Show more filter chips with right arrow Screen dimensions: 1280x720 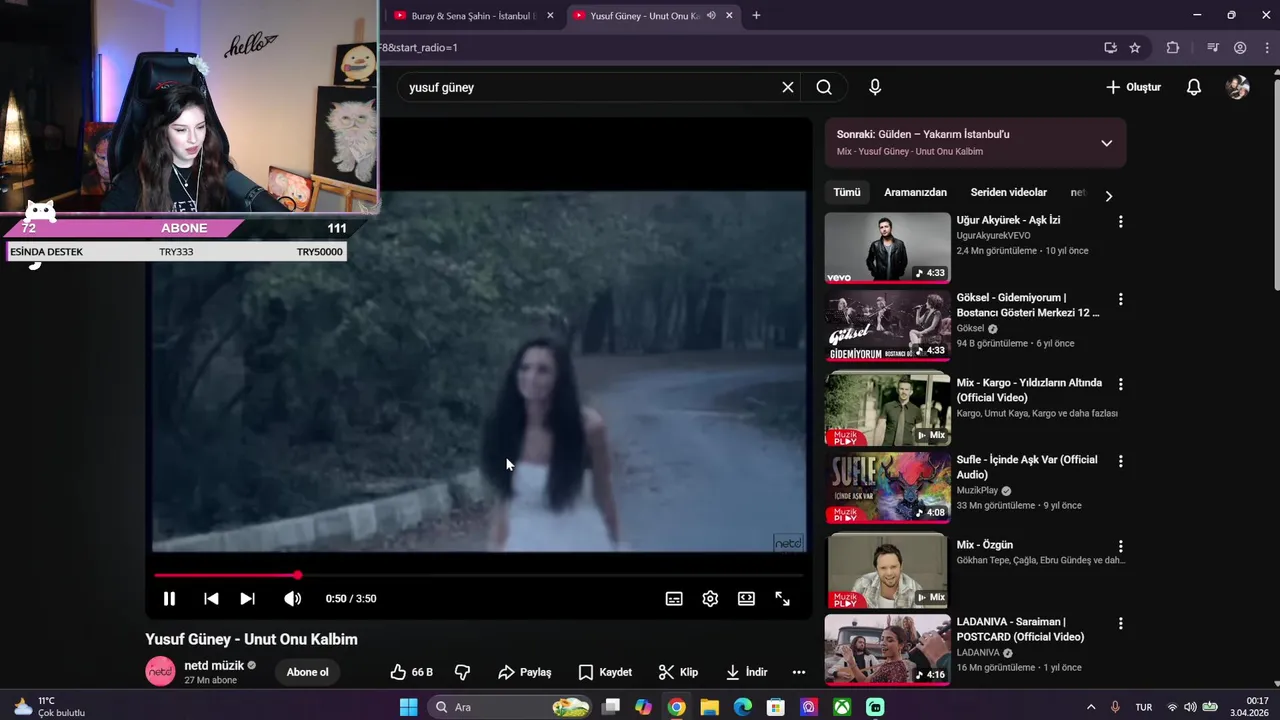click(x=1108, y=195)
